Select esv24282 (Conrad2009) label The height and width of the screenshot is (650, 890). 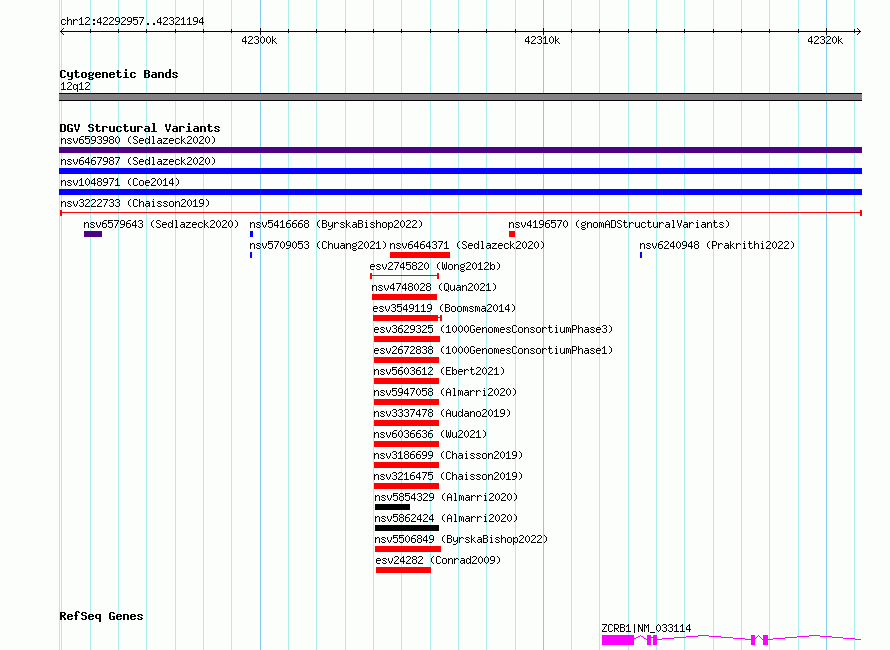tap(438, 560)
